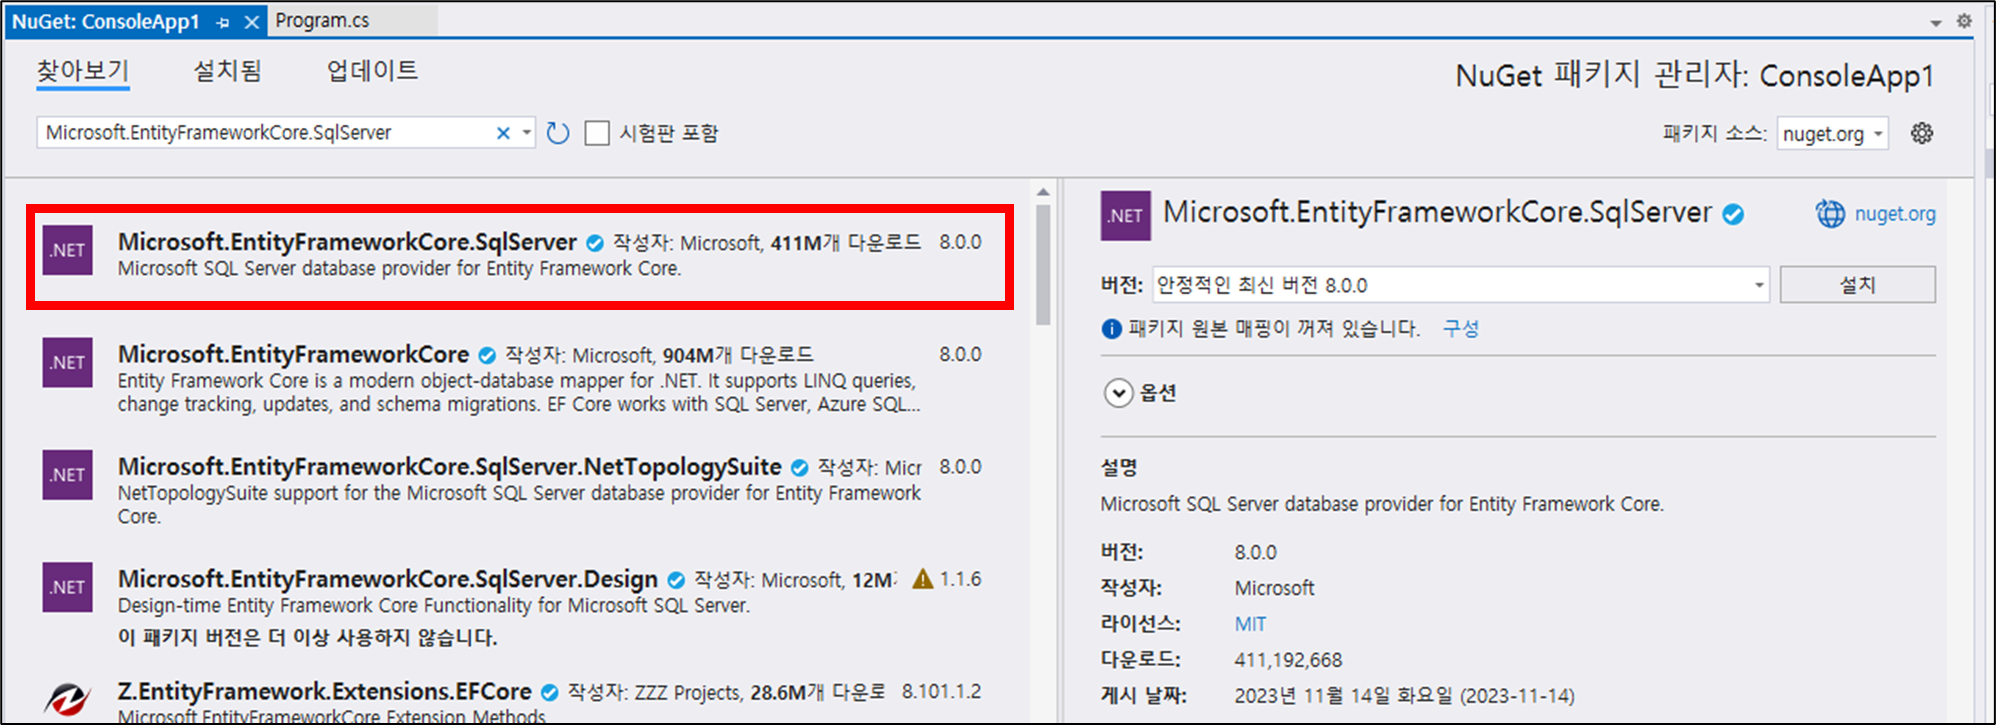
Task: Pin the NuGet: ConsoleApp1 tab
Action: tap(223, 22)
